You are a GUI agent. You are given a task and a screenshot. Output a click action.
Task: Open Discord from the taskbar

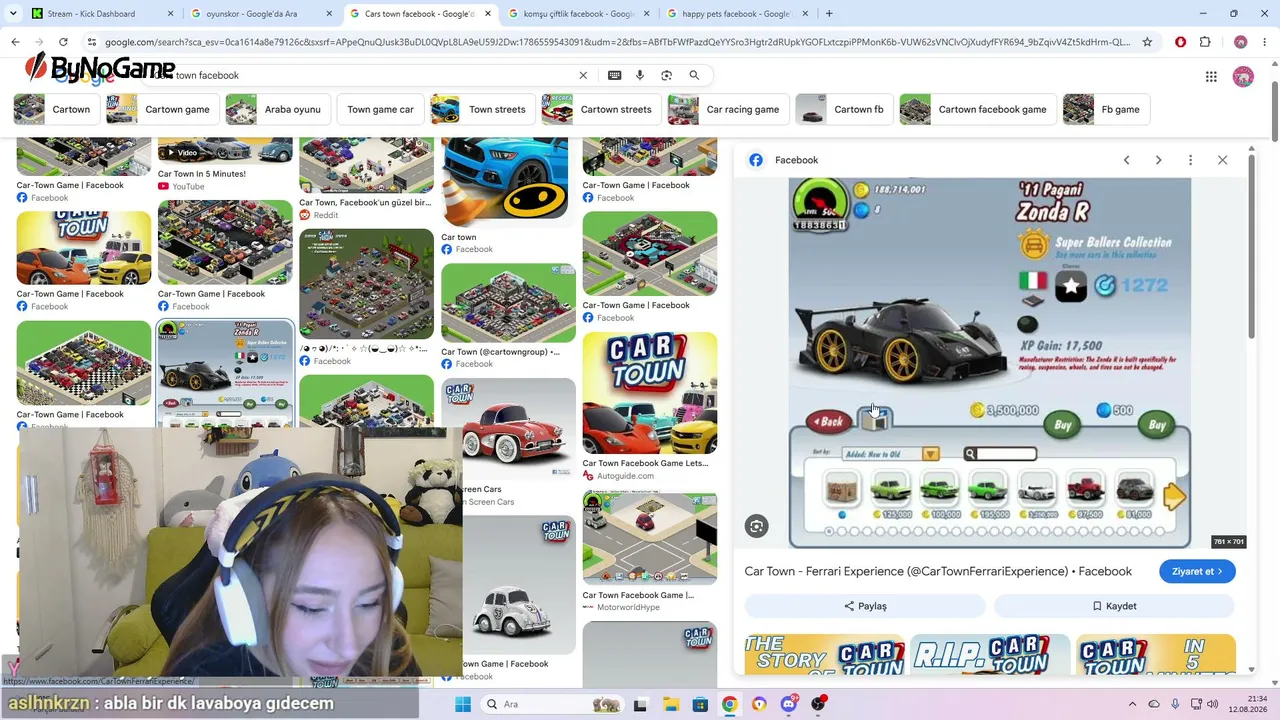click(789, 704)
